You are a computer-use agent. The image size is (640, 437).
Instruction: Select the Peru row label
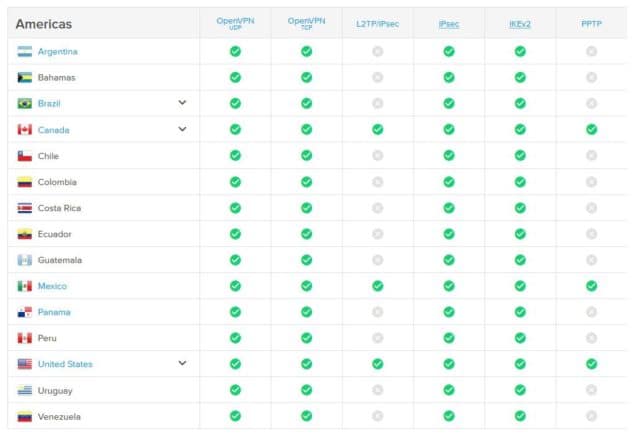point(47,338)
